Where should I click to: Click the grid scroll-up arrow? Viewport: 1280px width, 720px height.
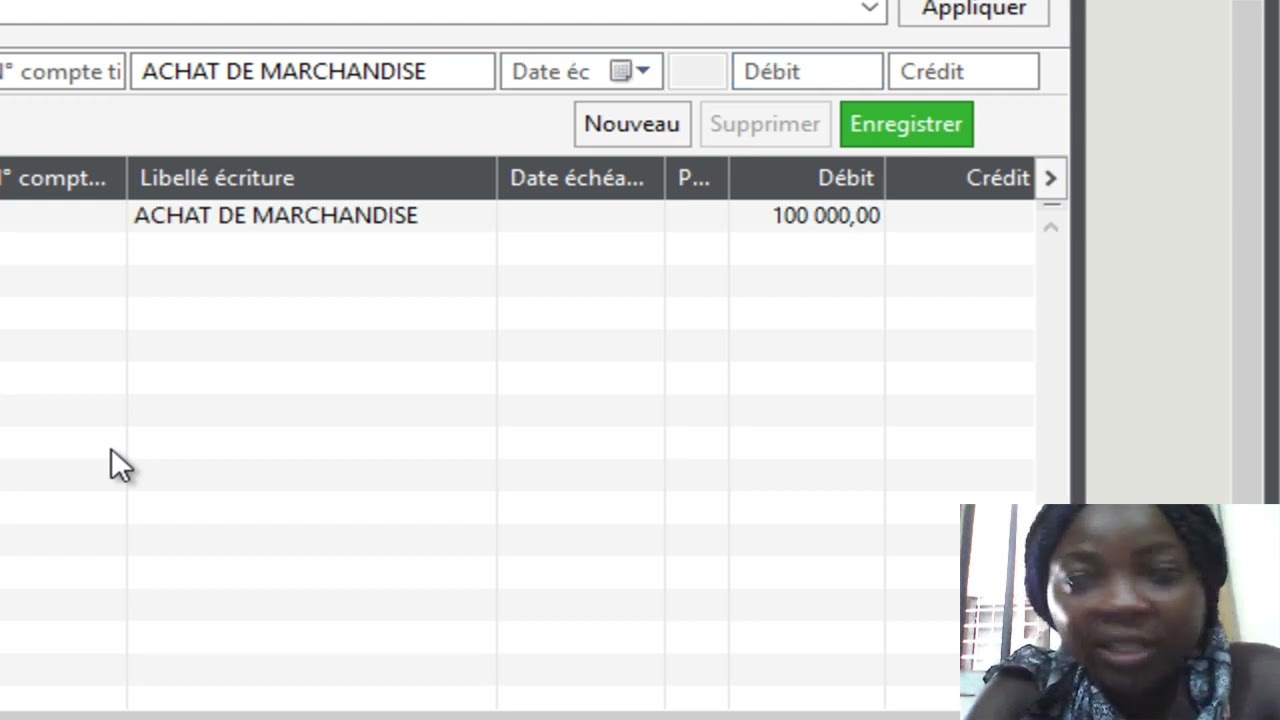tap(1051, 227)
